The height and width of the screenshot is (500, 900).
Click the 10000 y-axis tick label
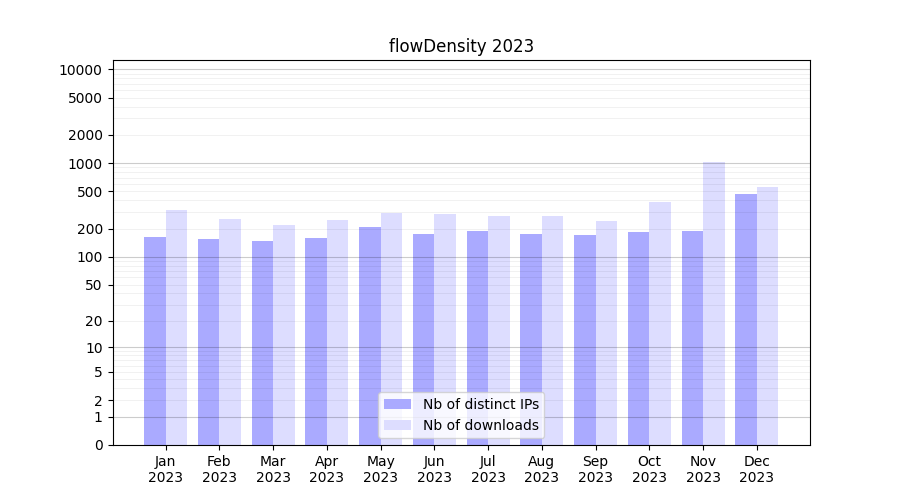click(80, 70)
